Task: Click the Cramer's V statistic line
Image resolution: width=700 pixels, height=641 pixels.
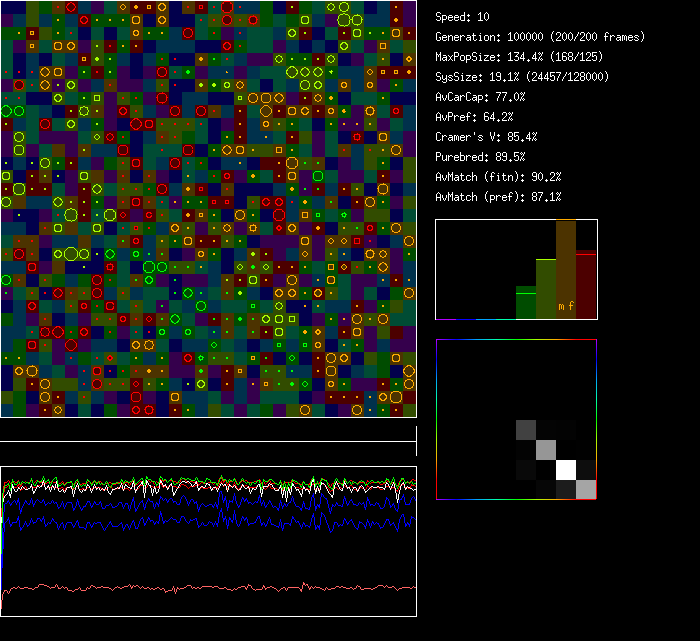Action: (487, 137)
